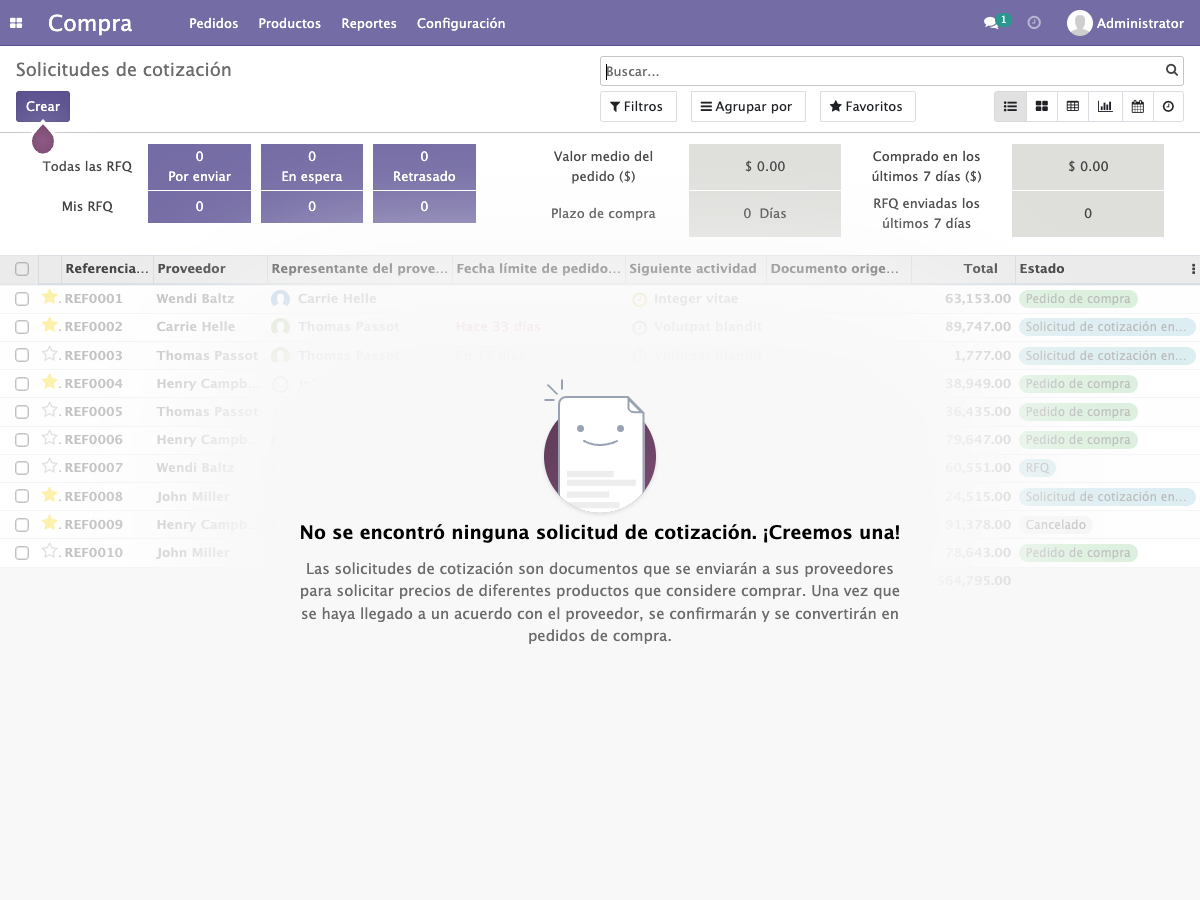Click Mis RFQ count under Por enviar
The height and width of the screenshot is (900, 1200).
tap(199, 207)
